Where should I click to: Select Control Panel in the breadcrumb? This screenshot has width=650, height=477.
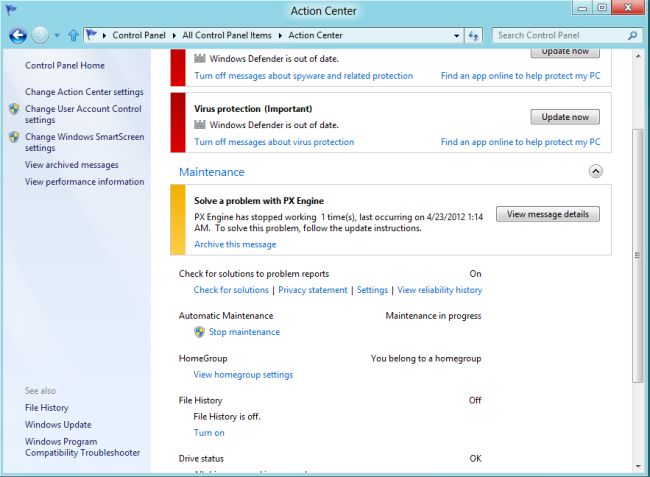coord(139,35)
